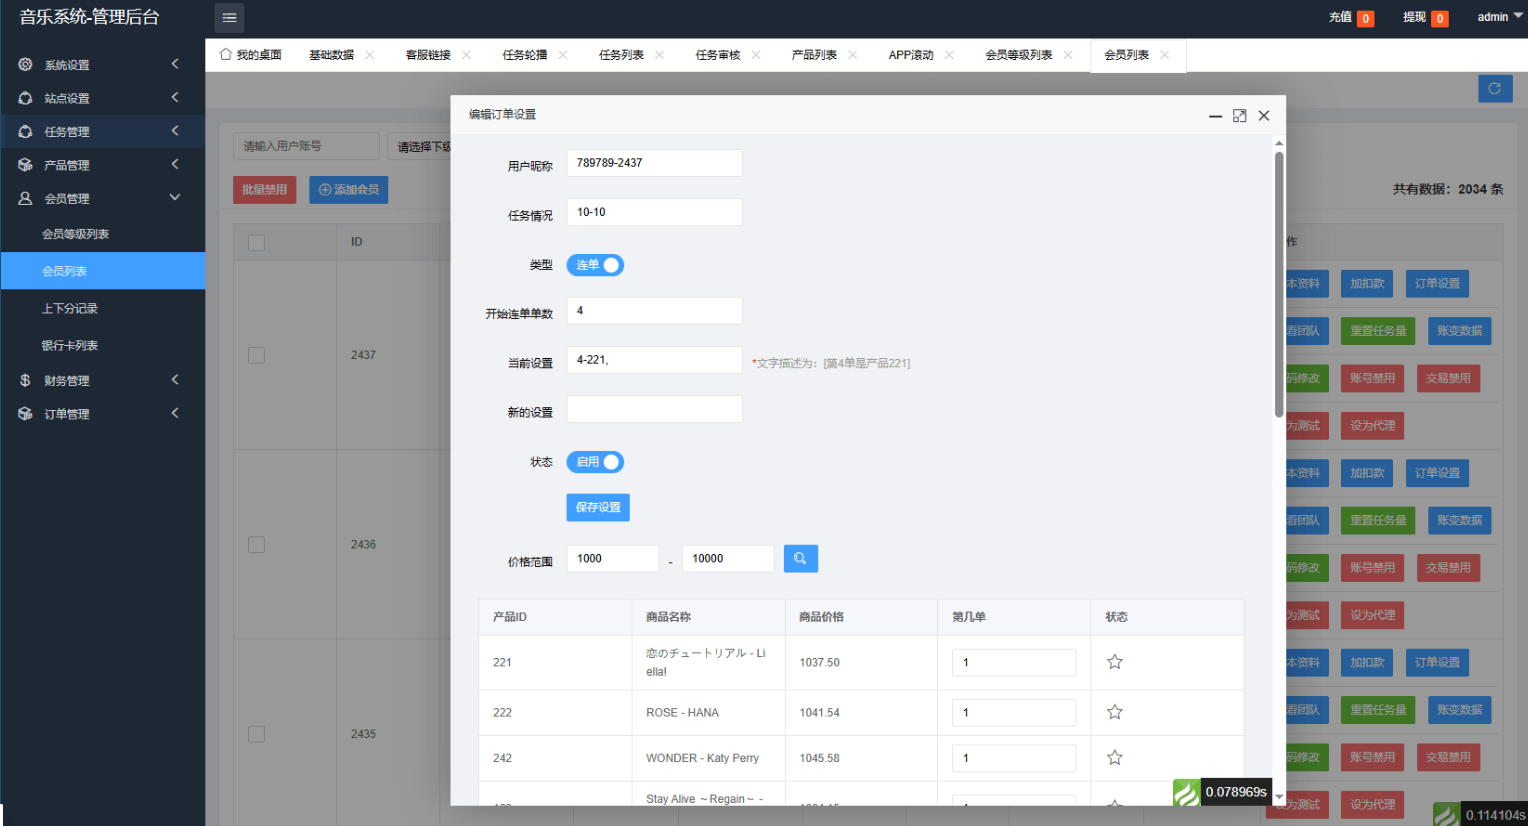Open the admin user dropdown
Image resolution: width=1528 pixels, height=826 pixels.
(x=1500, y=17)
